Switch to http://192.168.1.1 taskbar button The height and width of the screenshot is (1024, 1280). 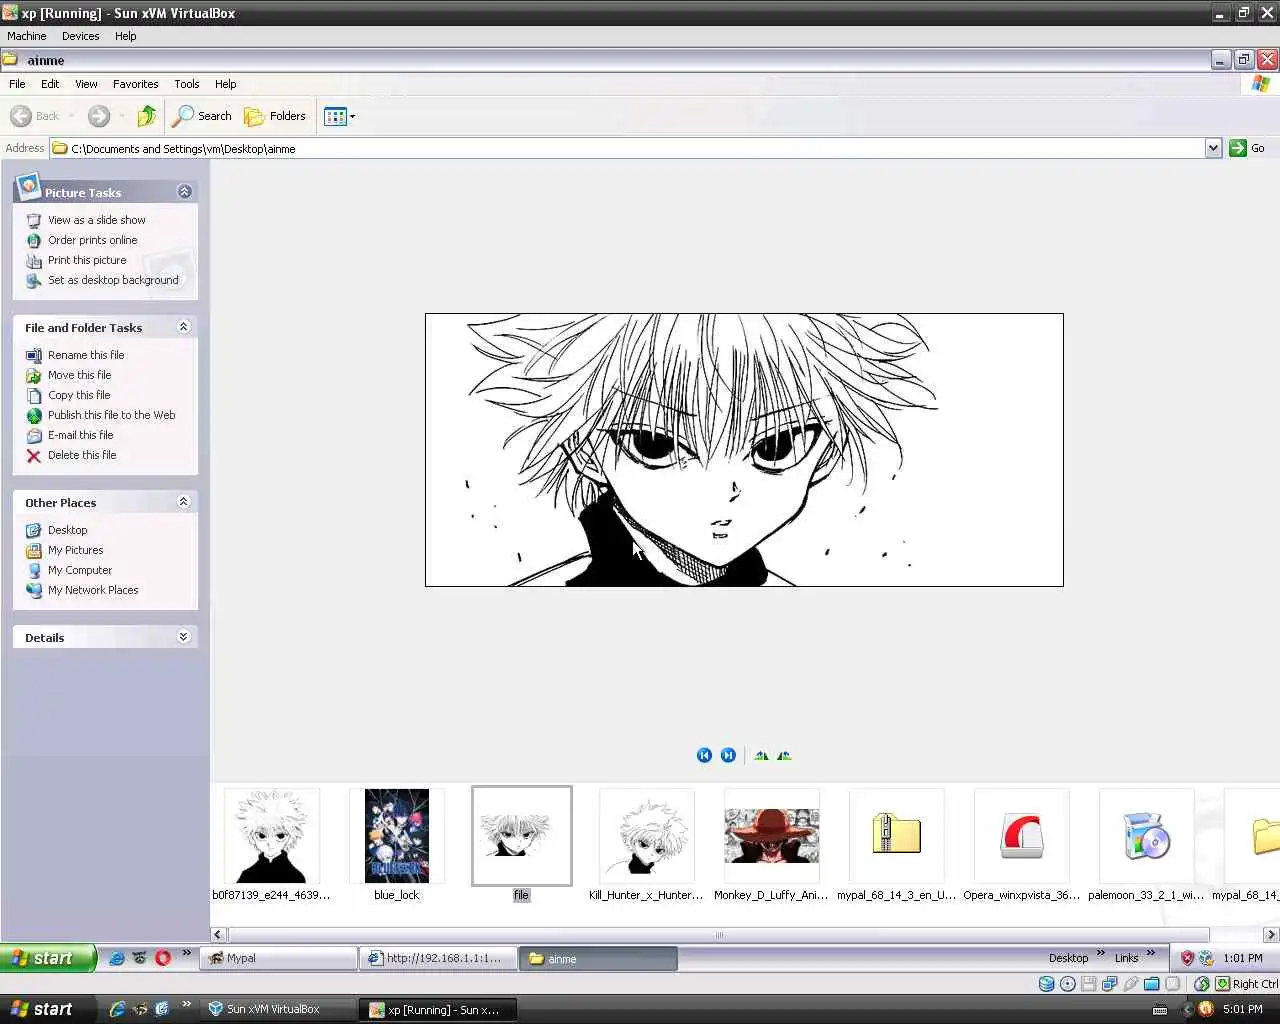coord(440,958)
